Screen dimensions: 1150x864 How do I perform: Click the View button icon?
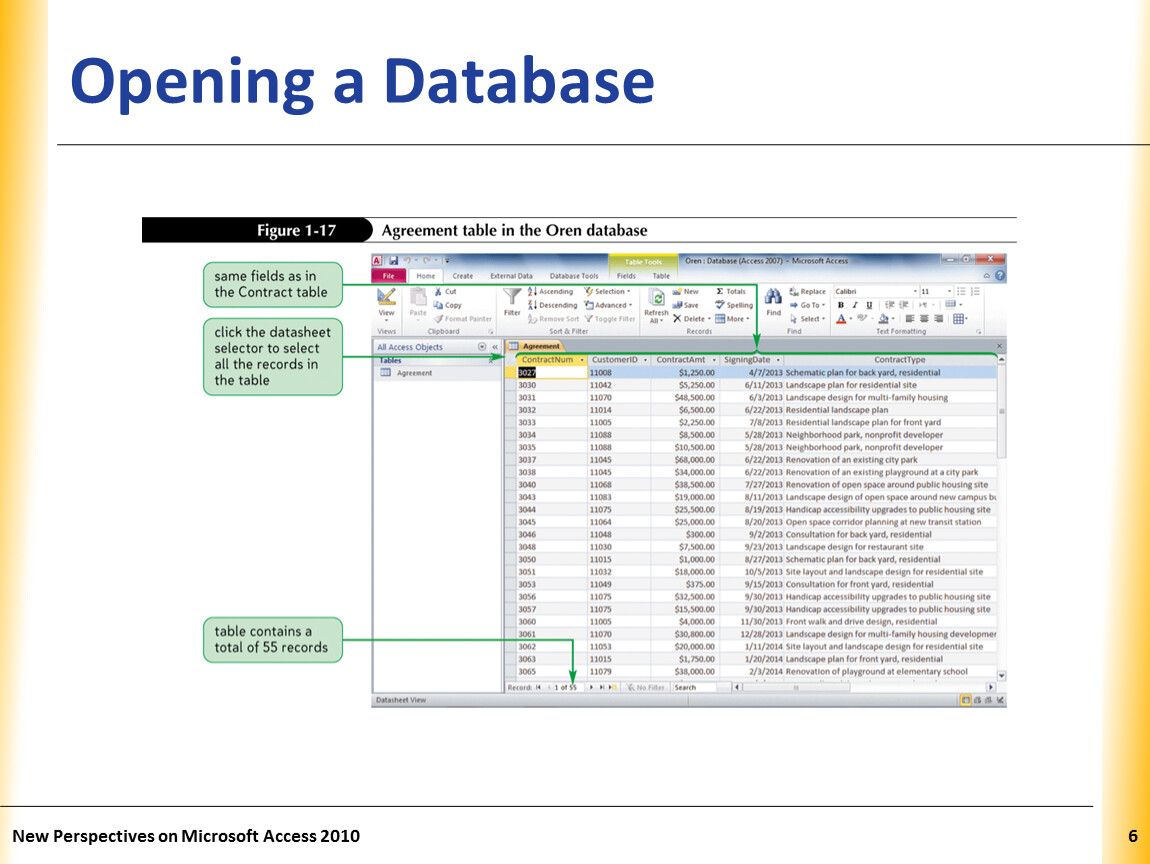pyautogui.click(x=387, y=297)
